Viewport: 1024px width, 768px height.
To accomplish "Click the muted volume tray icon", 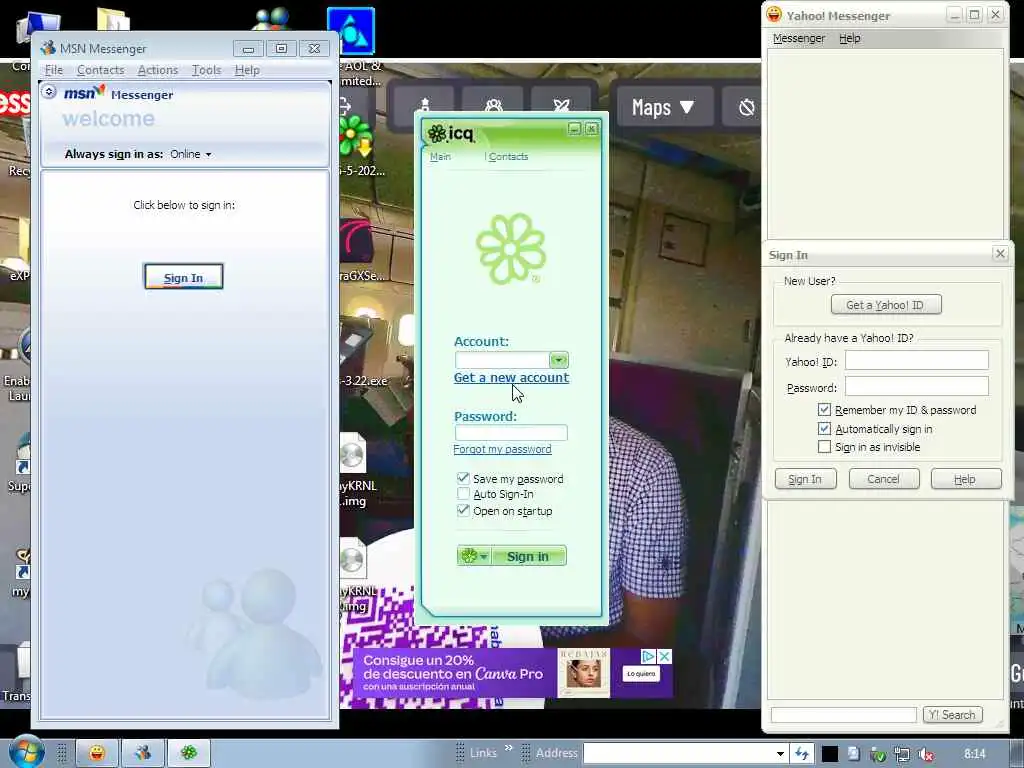I will click(x=926, y=754).
